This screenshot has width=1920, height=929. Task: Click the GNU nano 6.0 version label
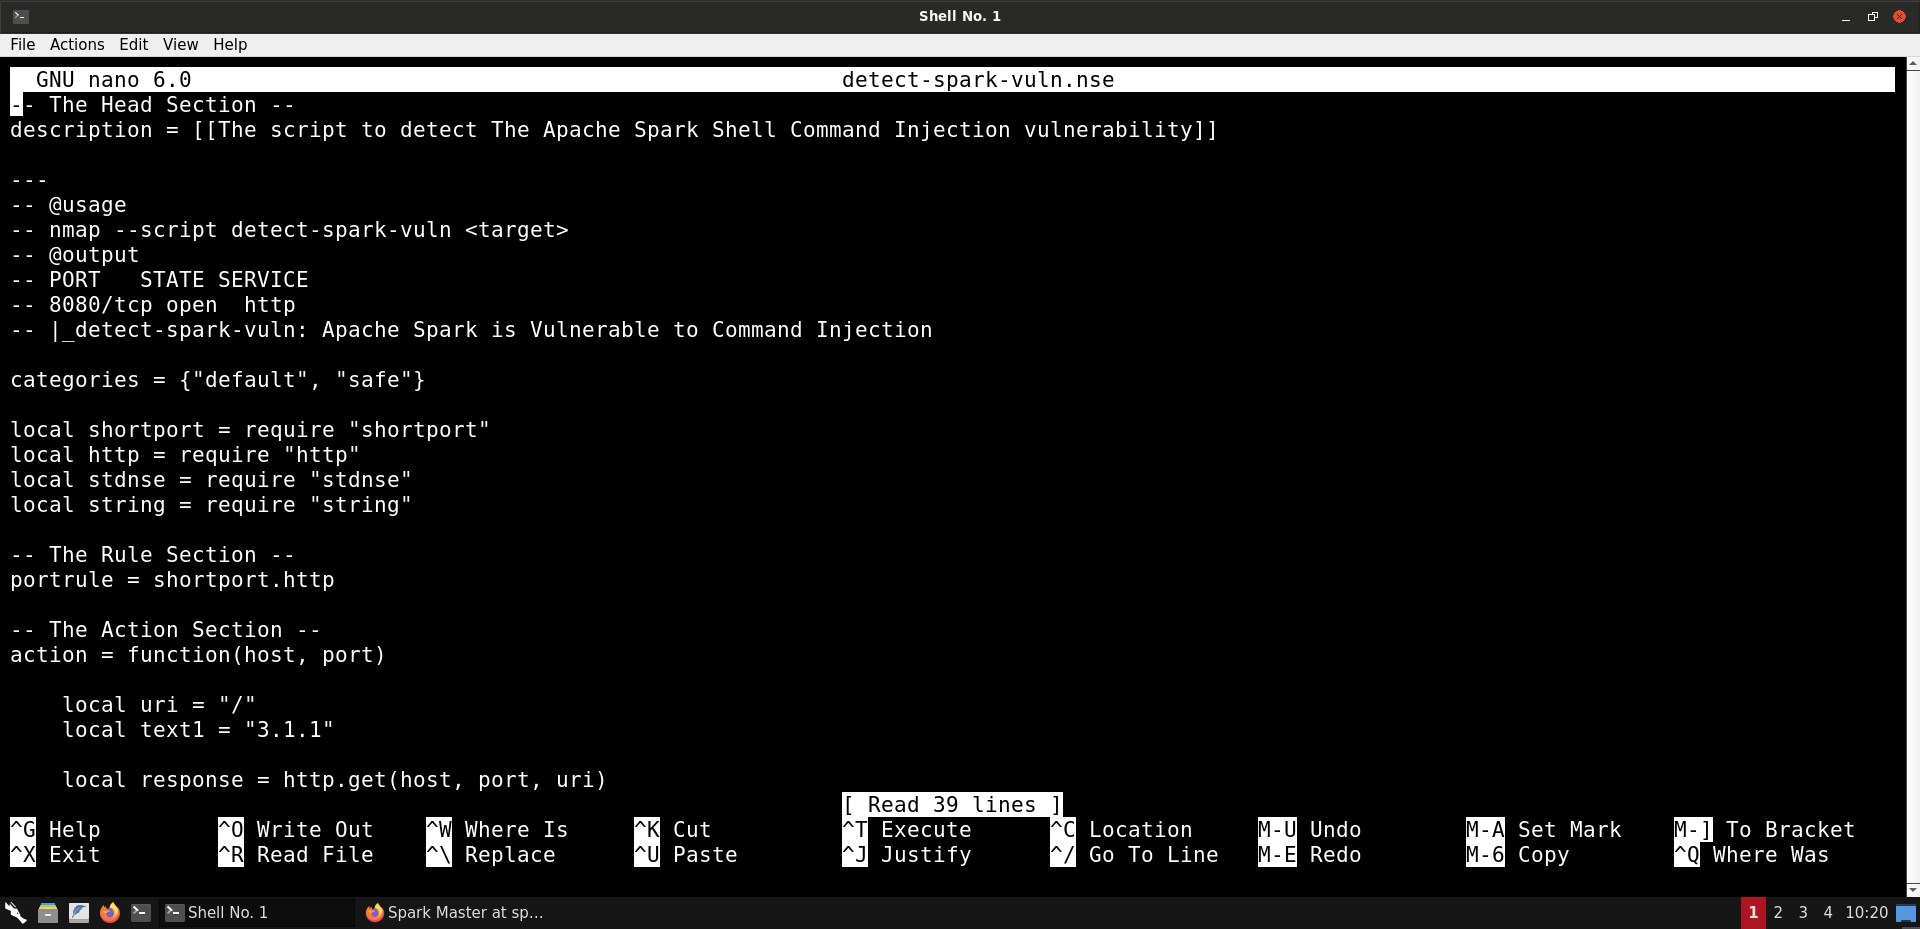[x=113, y=80]
